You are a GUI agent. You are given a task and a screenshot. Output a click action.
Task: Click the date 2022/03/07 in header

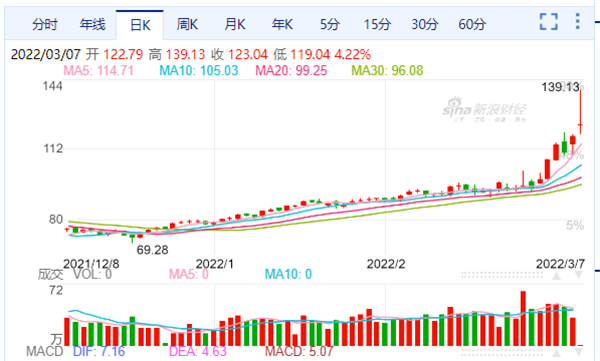[x=46, y=54]
